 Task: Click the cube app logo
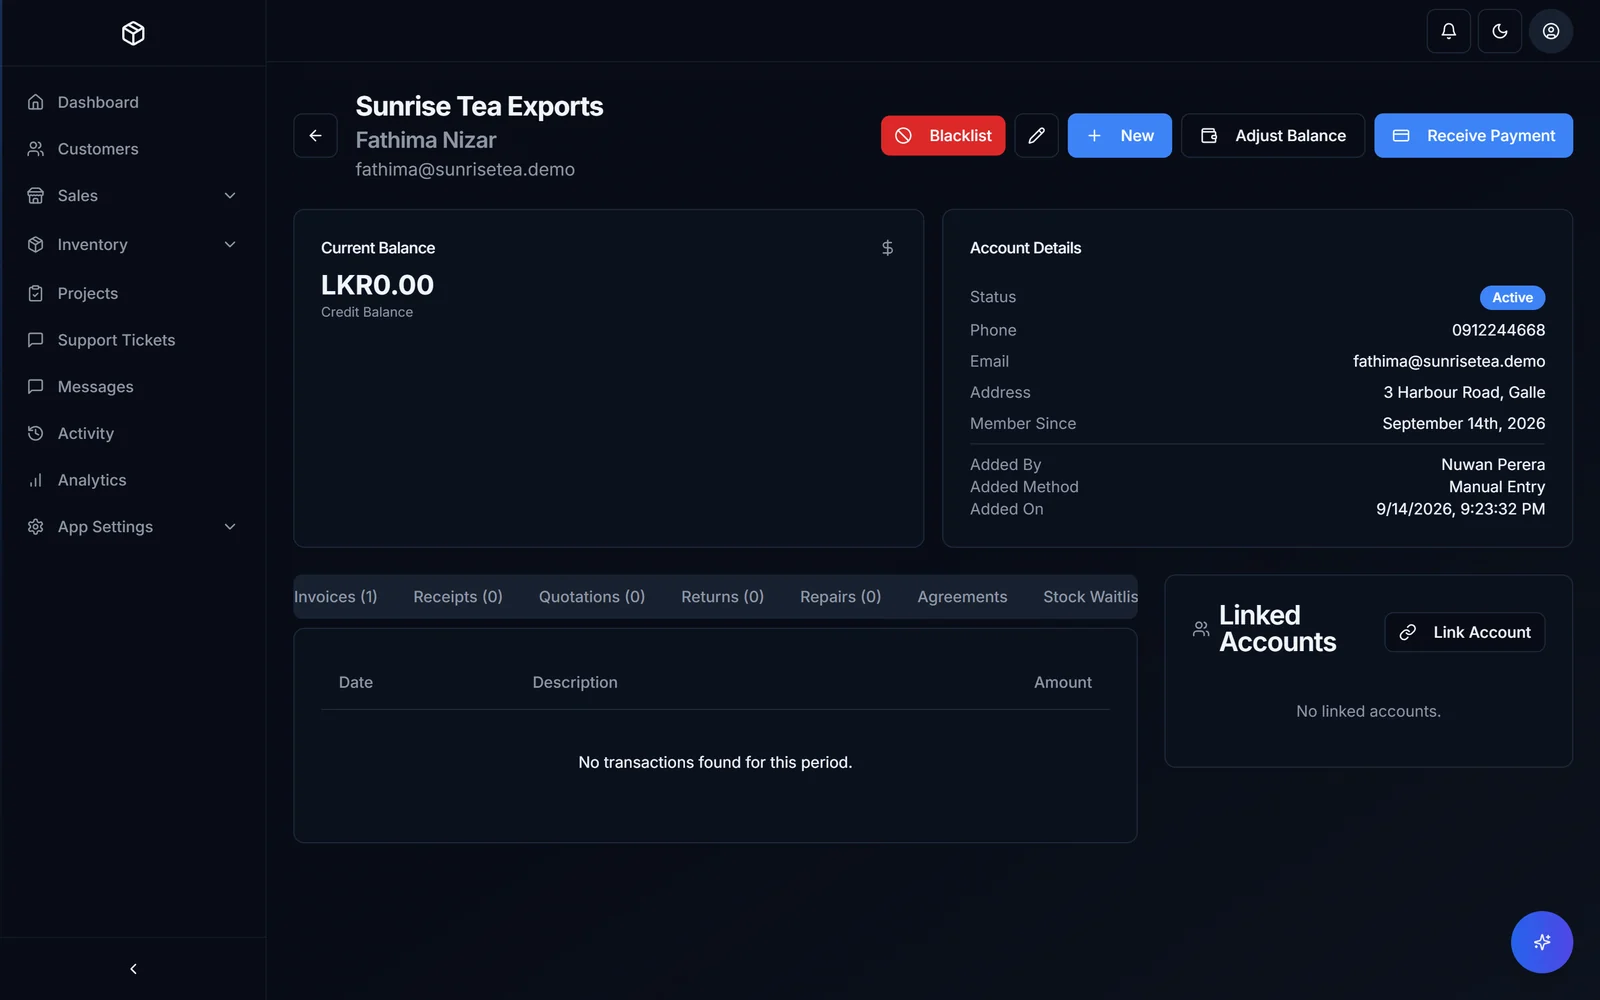pyautogui.click(x=133, y=33)
